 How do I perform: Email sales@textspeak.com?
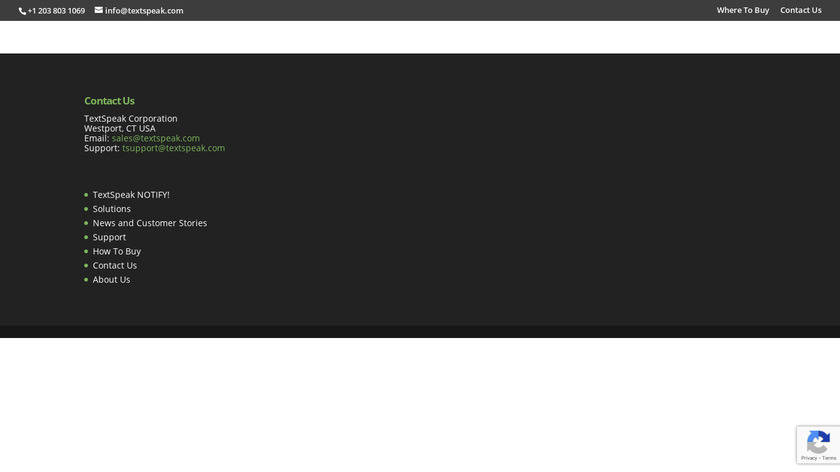click(x=156, y=138)
